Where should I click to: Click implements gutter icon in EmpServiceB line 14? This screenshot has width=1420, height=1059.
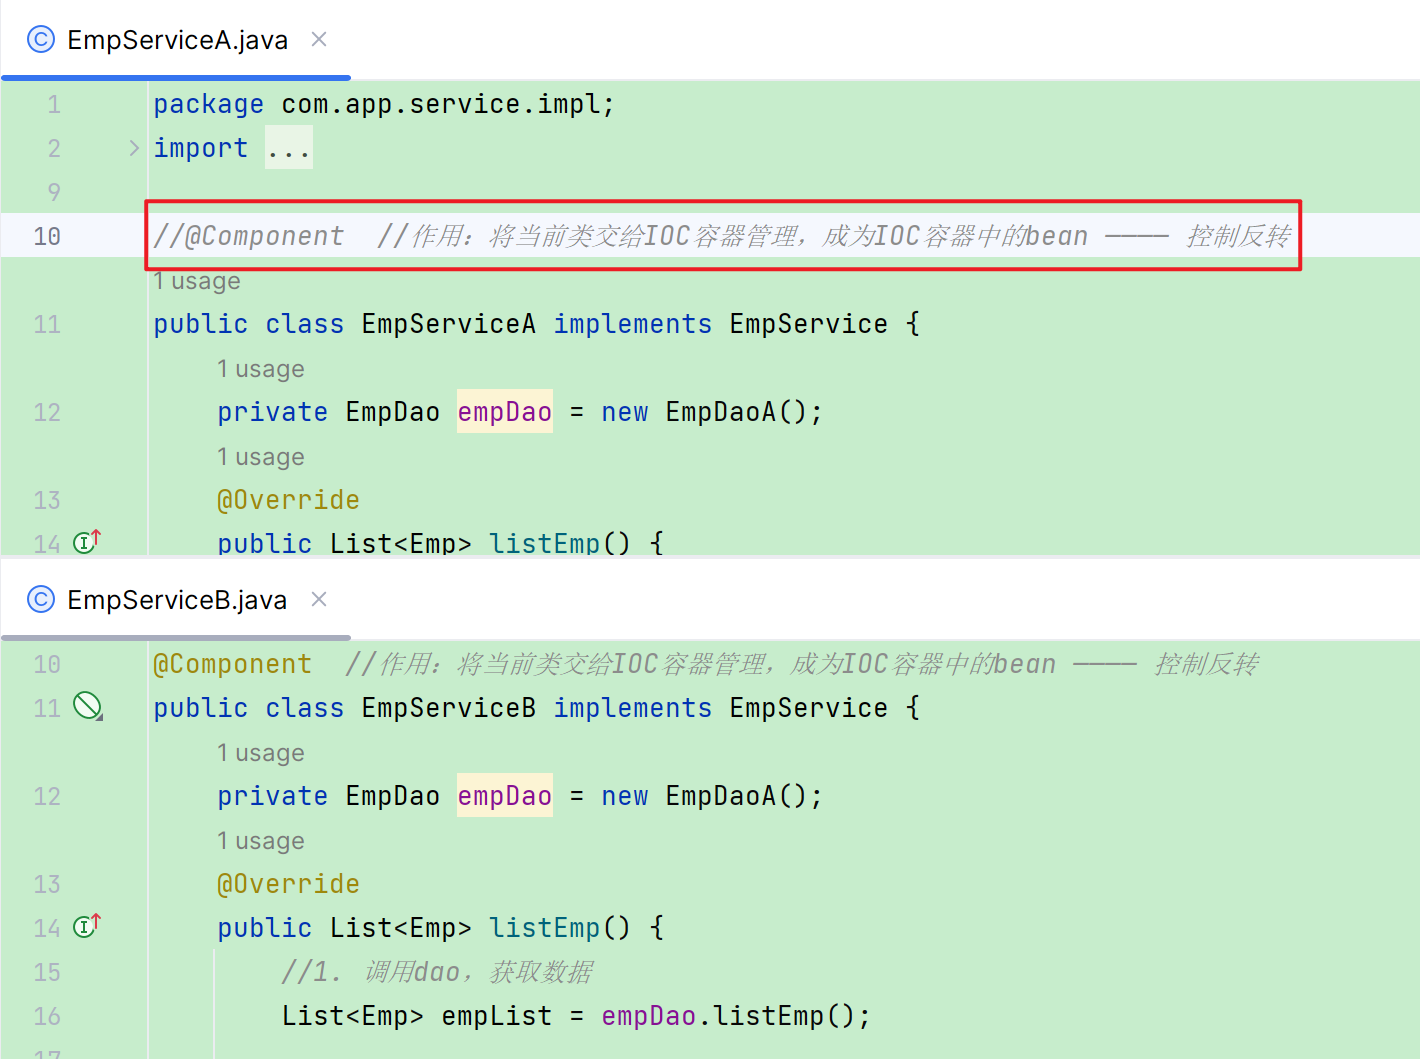coord(87,925)
